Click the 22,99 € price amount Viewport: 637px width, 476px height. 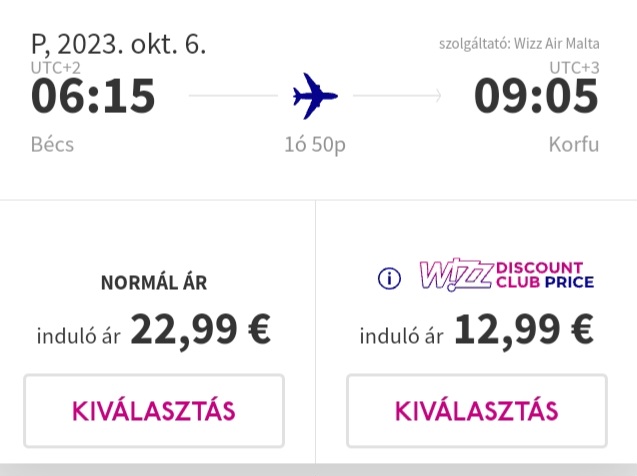pyautogui.click(x=200, y=330)
